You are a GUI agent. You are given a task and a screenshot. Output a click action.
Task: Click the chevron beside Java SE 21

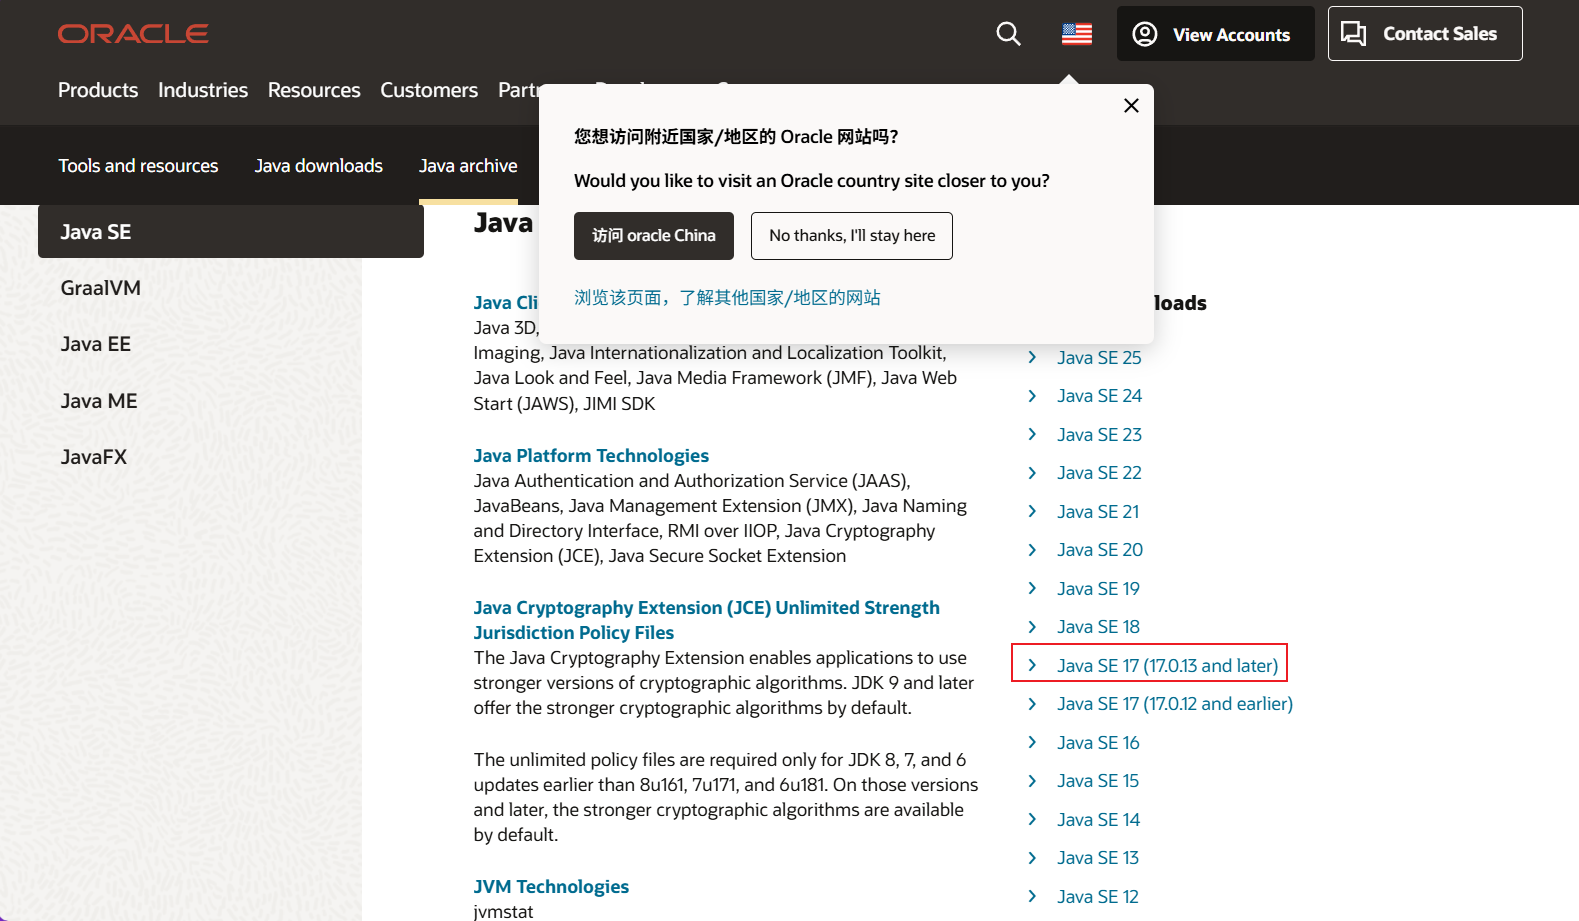[x=1032, y=511]
